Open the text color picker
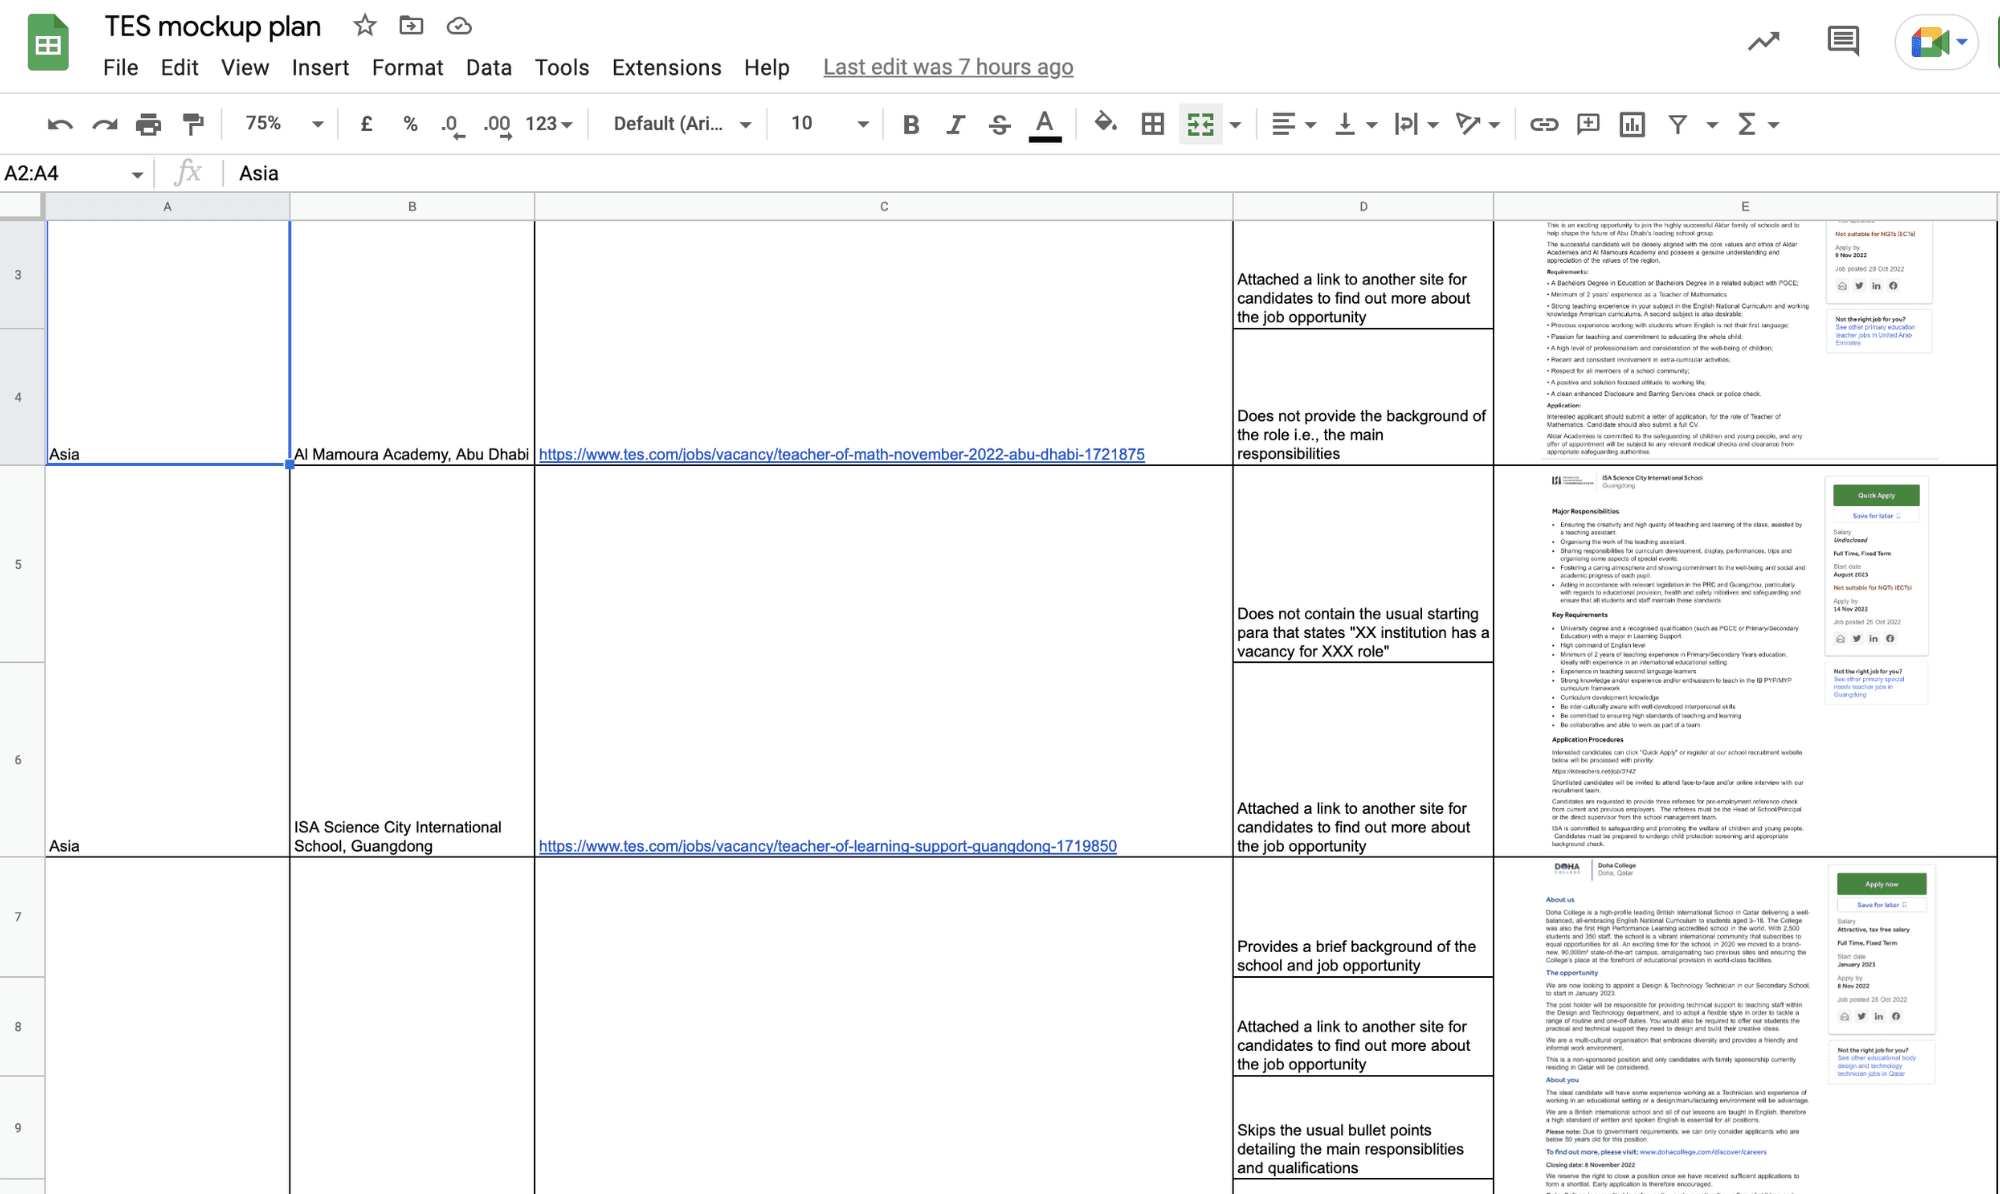The height and width of the screenshot is (1194, 2000). coord(1044,124)
